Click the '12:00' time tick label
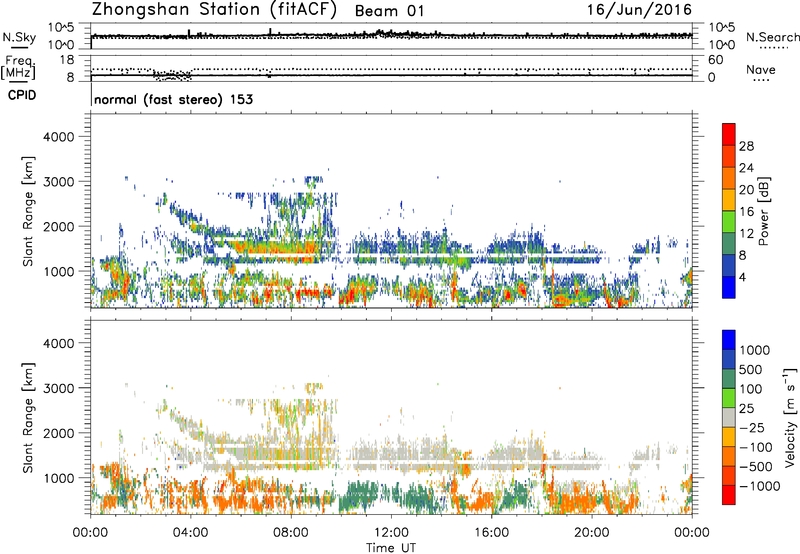This screenshot has height=554, width=800. (x=391, y=533)
